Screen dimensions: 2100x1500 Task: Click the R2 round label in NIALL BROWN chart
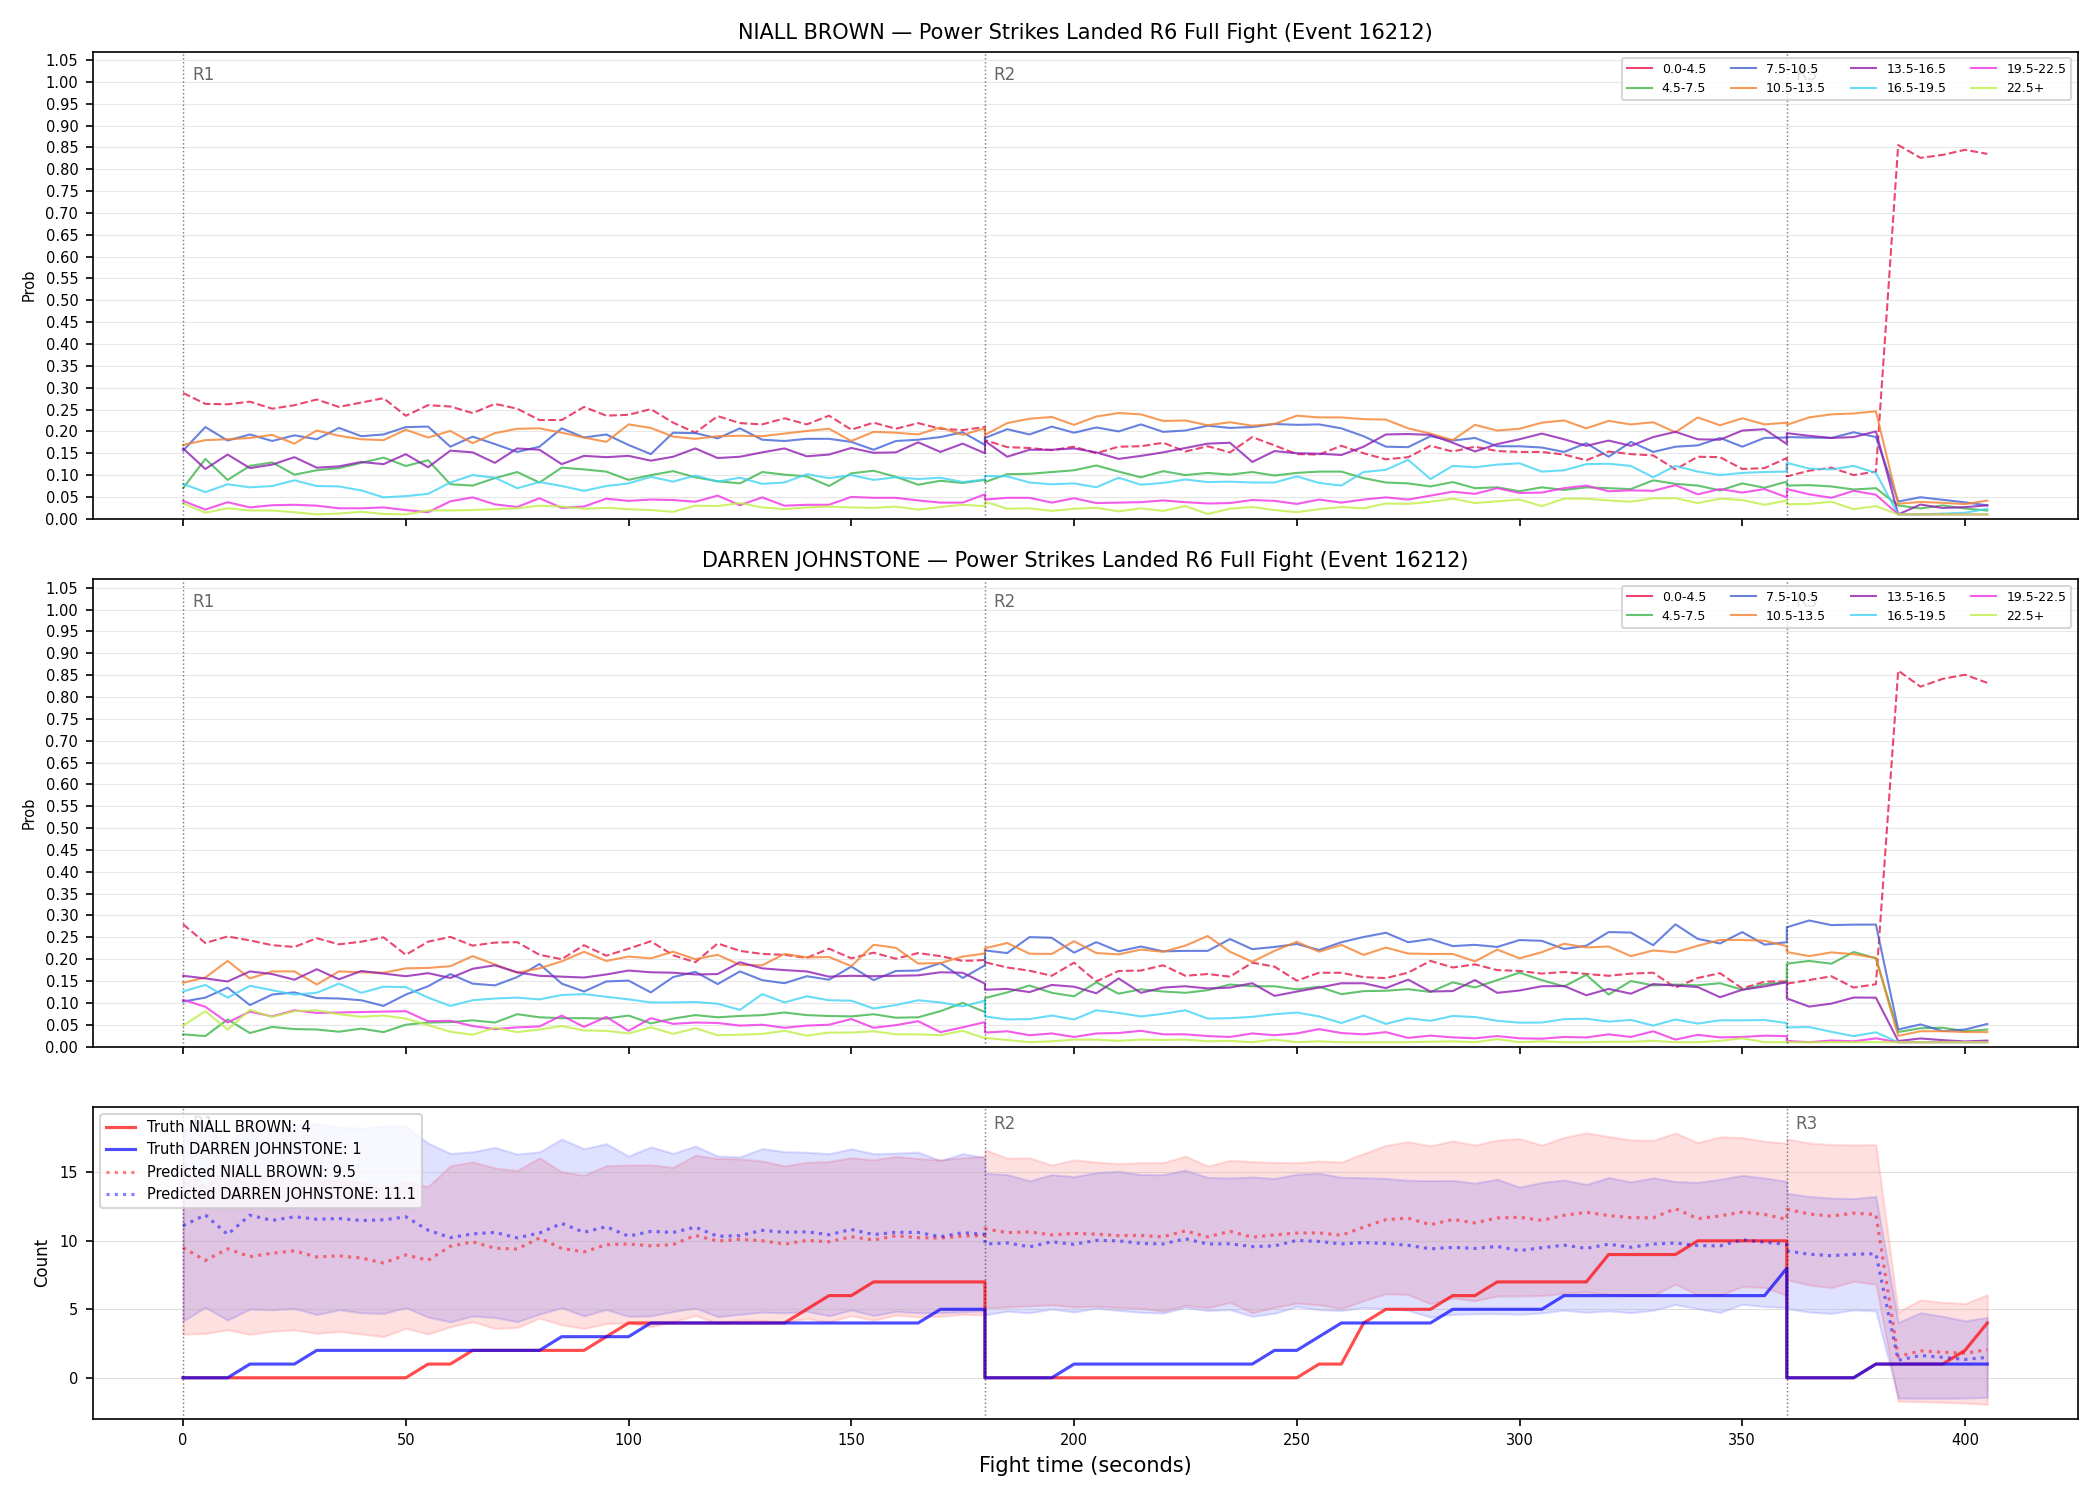1004,74
